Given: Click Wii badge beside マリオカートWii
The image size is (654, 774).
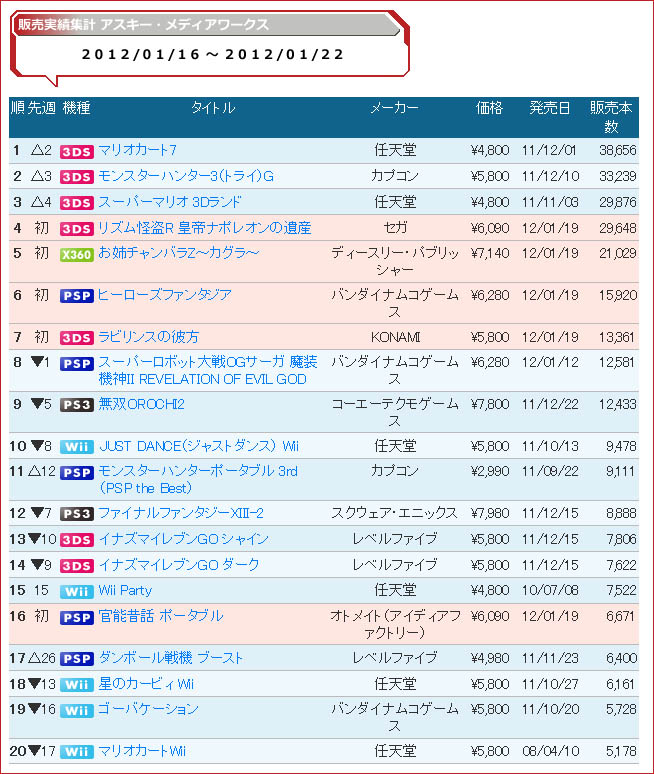Looking at the screenshot, I should point(77,752).
